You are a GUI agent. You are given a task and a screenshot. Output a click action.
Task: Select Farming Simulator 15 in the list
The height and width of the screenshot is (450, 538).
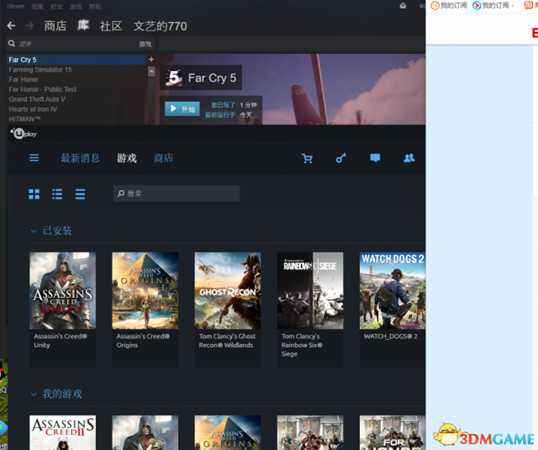pyautogui.click(x=40, y=70)
